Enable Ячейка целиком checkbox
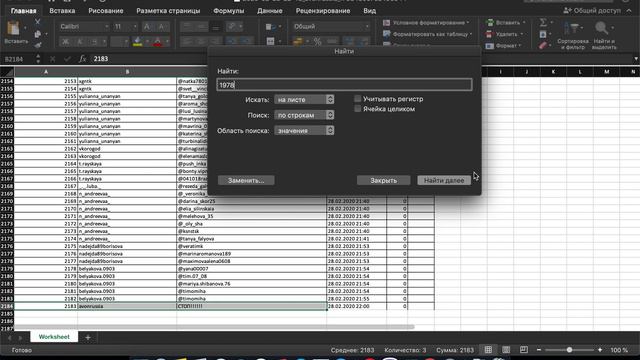Viewport: 640px width, 360px height. [358, 109]
